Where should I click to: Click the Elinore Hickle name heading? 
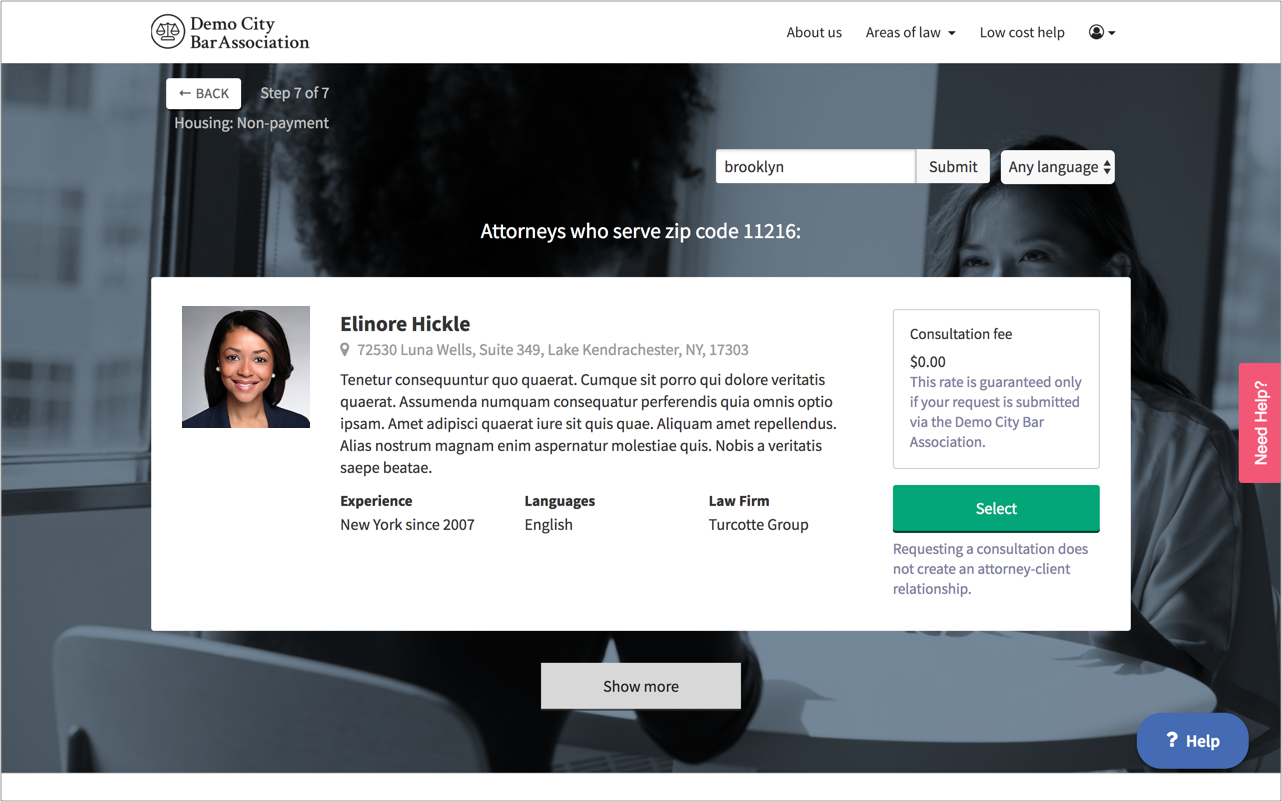point(405,324)
